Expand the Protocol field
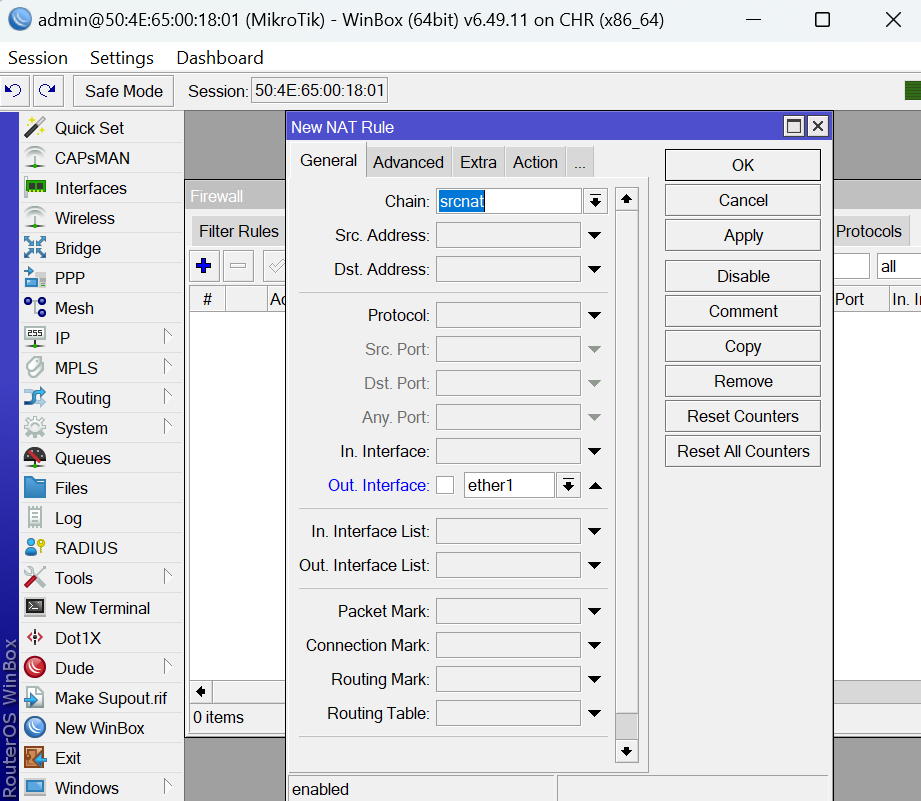This screenshot has height=801, width=921. coord(594,315)
